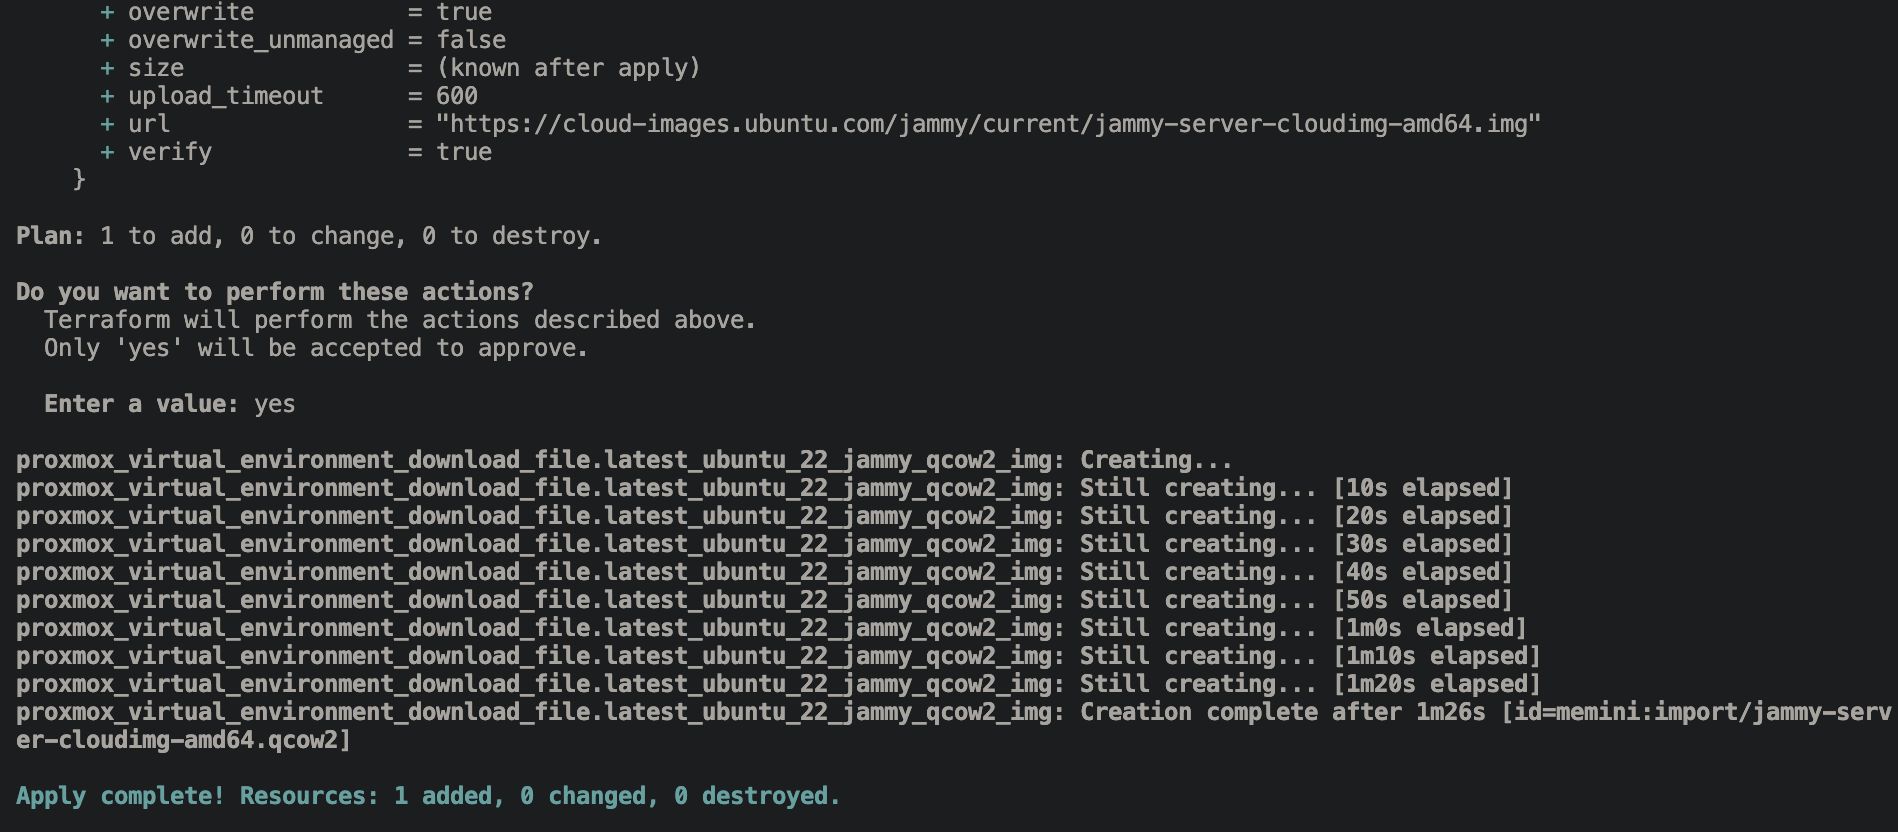The width and height of the screenshot is (1898, 832).
Task: Click the 'er-cloudimg-amd64.qcow2]' wrapped id text
Action: pyautogui.click(x=183, y=740)
